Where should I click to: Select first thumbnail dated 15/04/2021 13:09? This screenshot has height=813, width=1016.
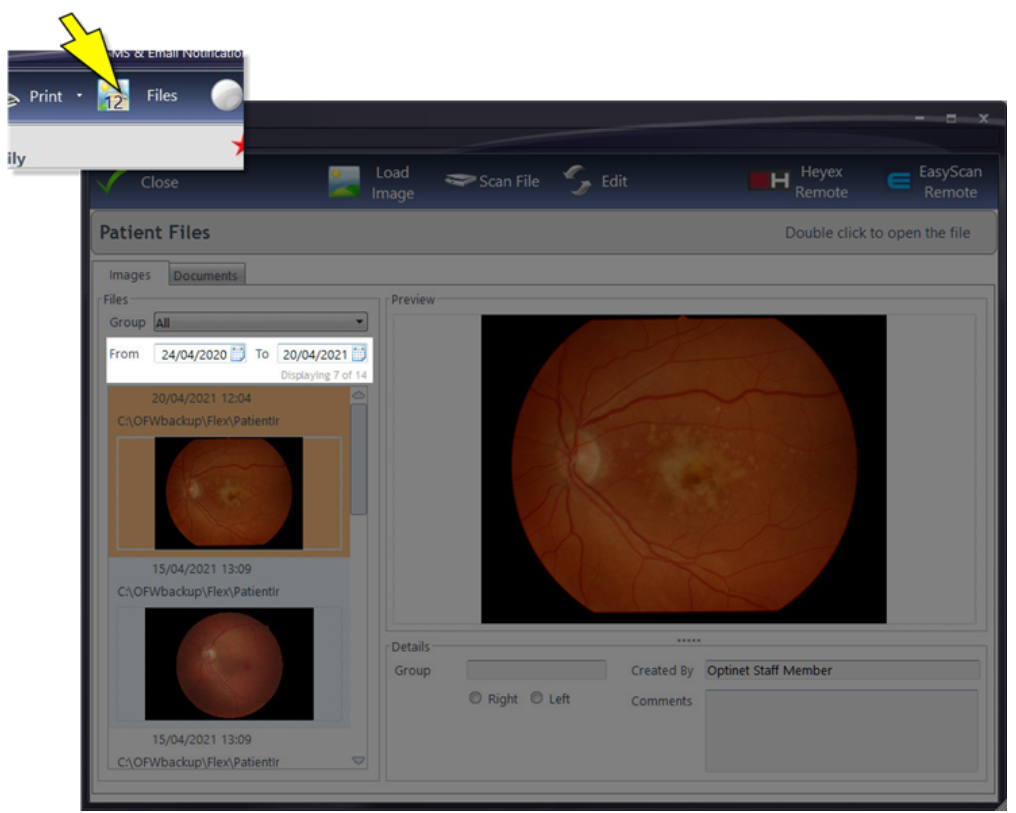click(x=229, y=663)
